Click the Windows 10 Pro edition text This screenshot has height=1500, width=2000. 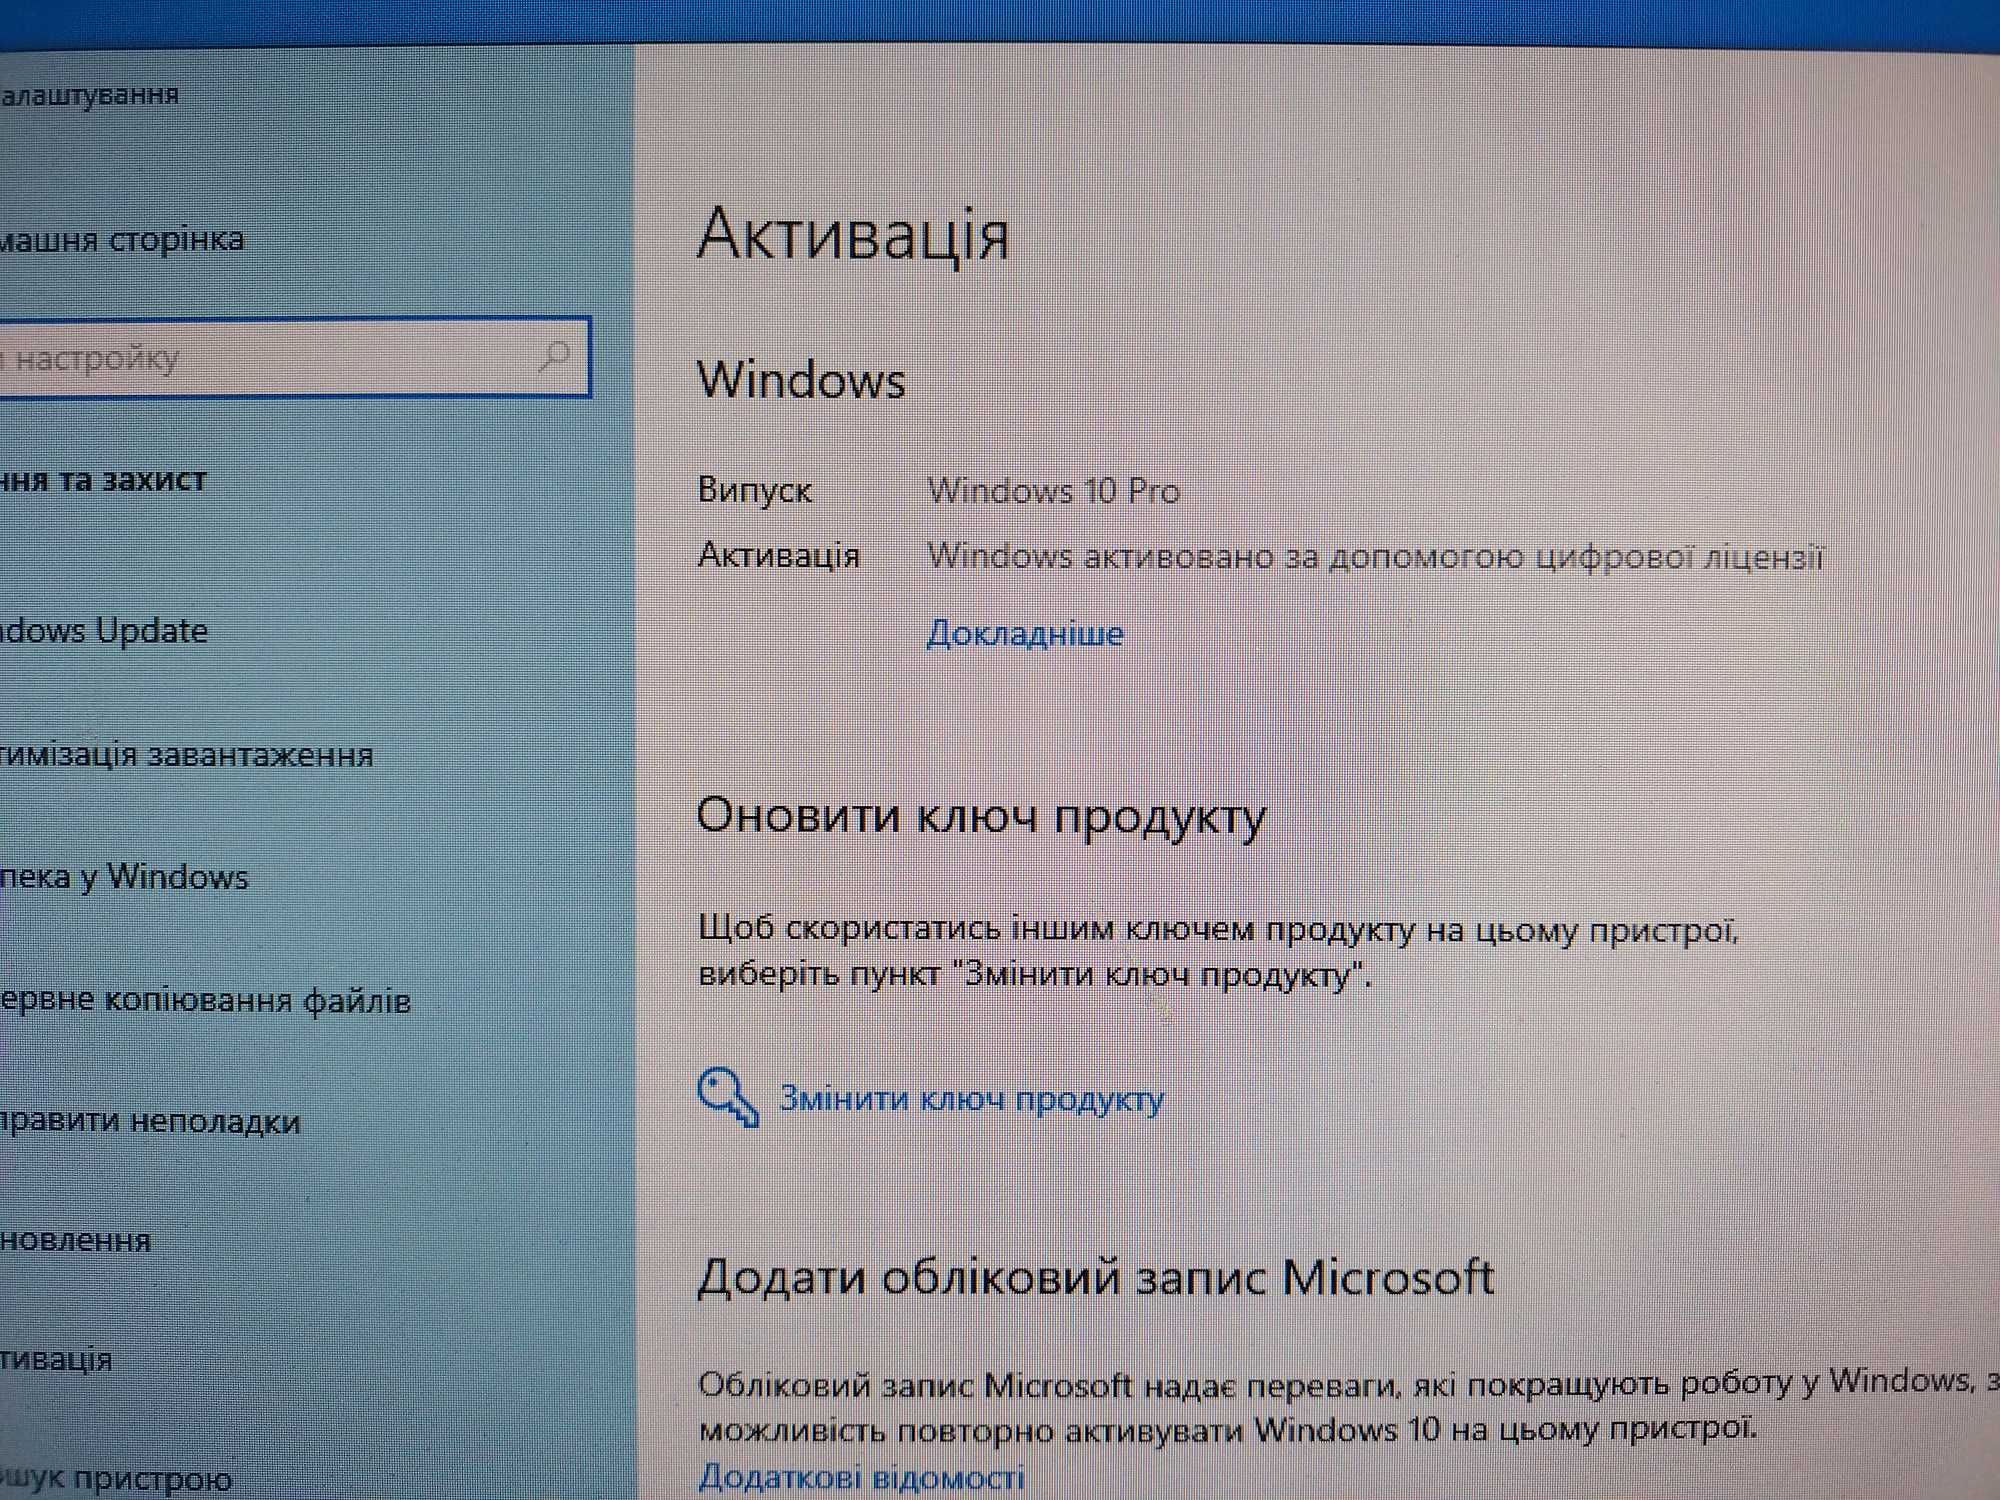tap(1054, 491)
